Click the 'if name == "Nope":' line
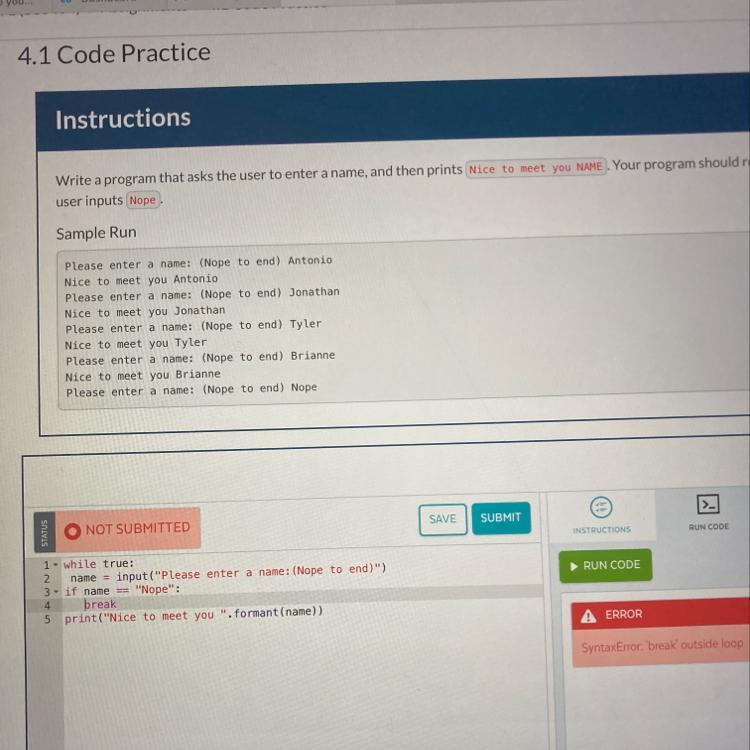Image resolution: width=750 pixels, height=750 pixels. coord(122,590)
